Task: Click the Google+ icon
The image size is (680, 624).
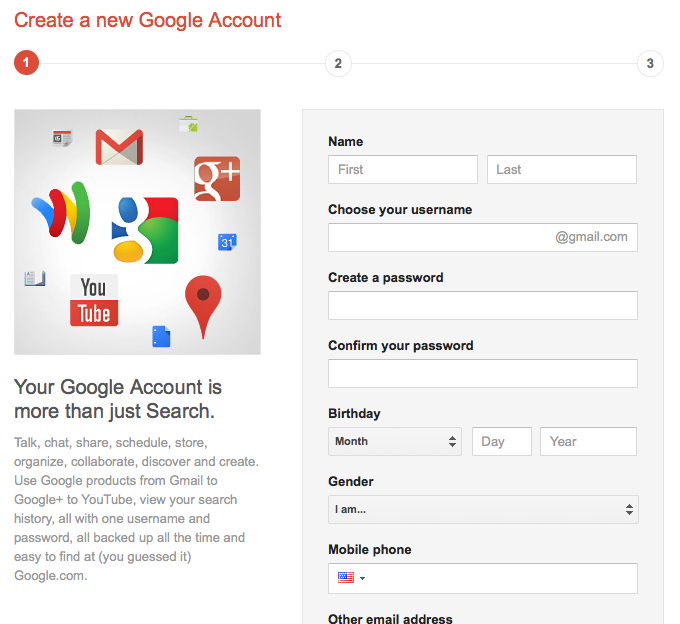Action: [x=217, y=179]
